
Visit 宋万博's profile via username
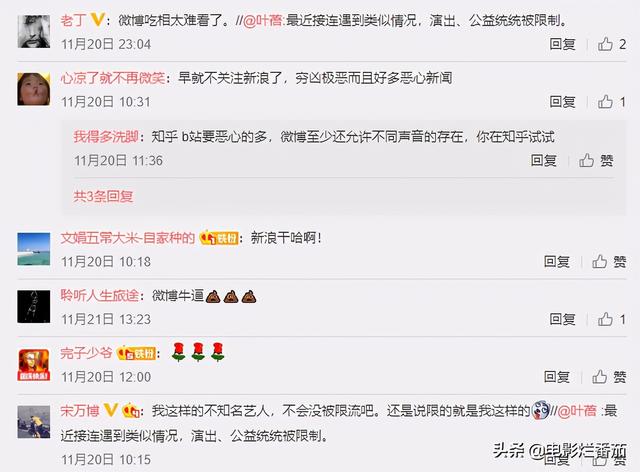[80, 410]
